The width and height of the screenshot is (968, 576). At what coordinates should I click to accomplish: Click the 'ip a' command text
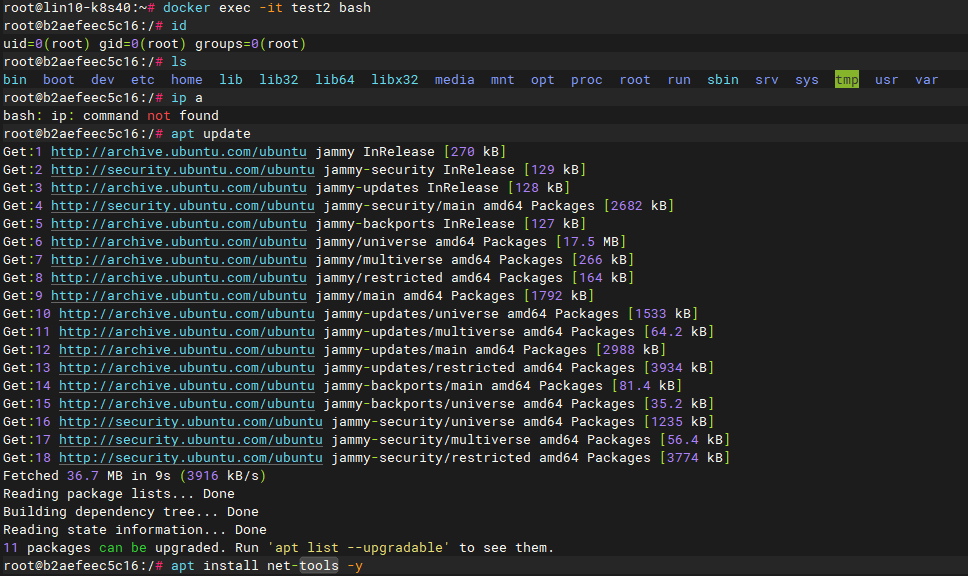point(186,98)
